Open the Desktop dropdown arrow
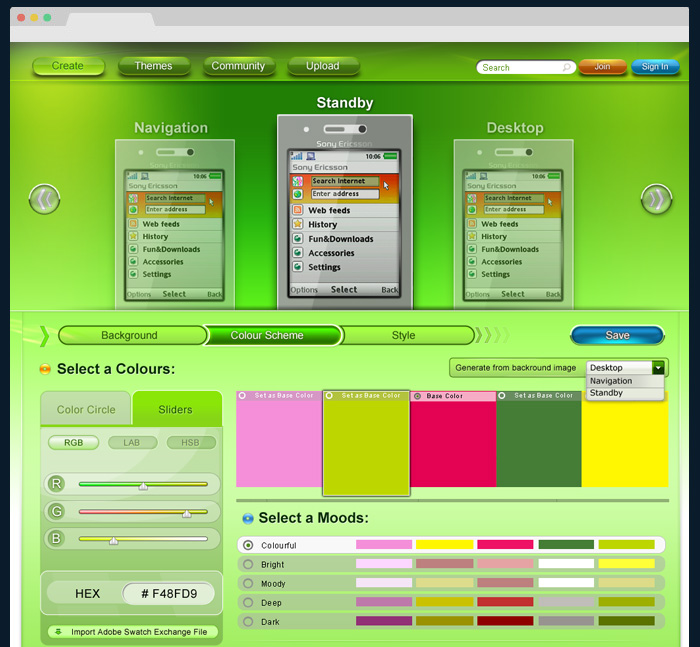This screenshot has width=700, height=647. point(658,368)
